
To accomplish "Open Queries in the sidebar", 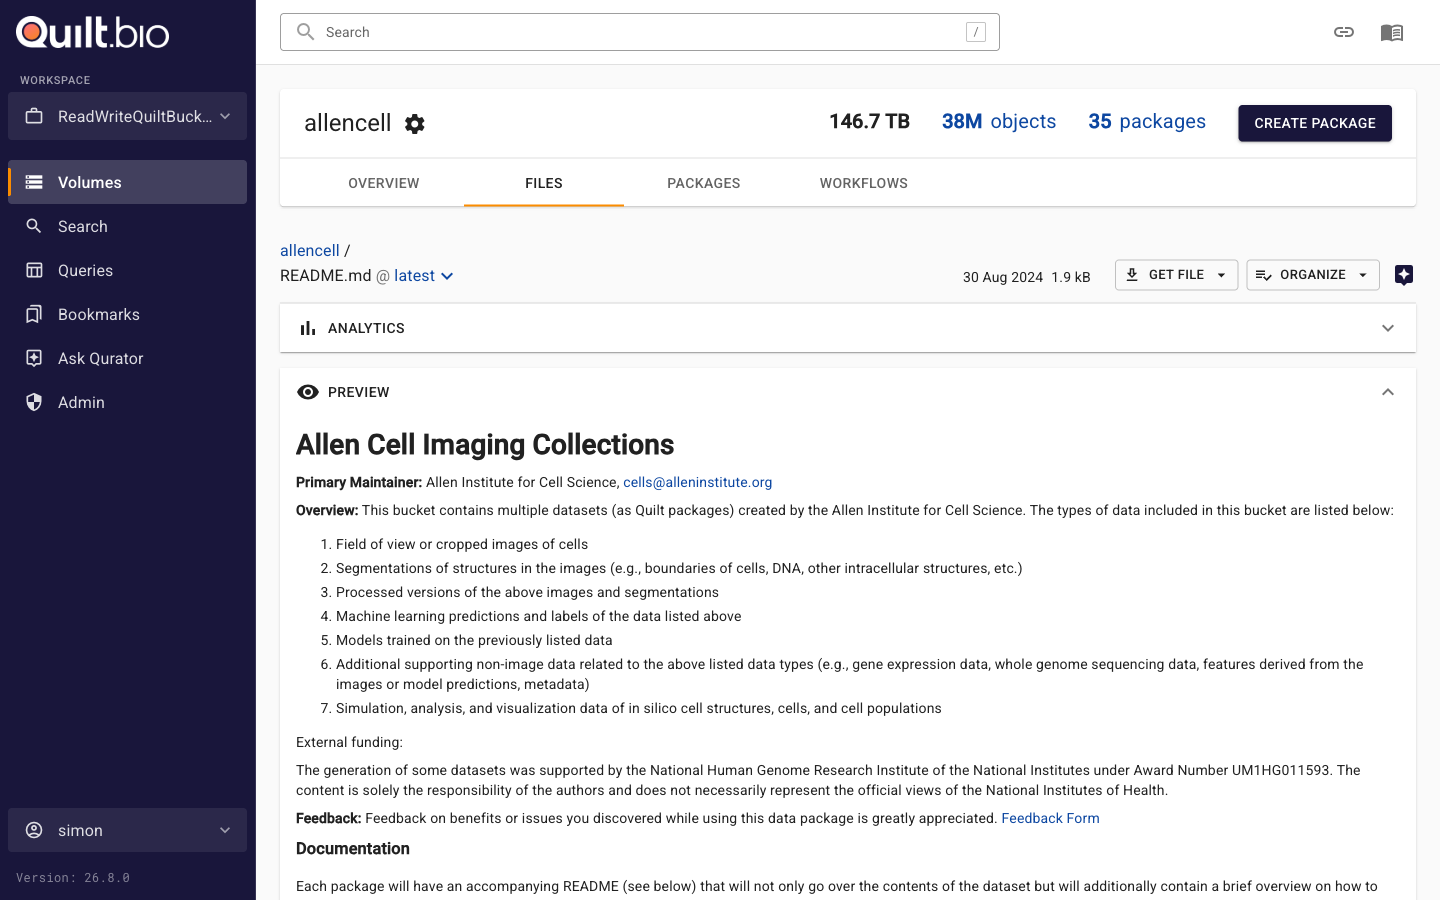I will (127, 270).
